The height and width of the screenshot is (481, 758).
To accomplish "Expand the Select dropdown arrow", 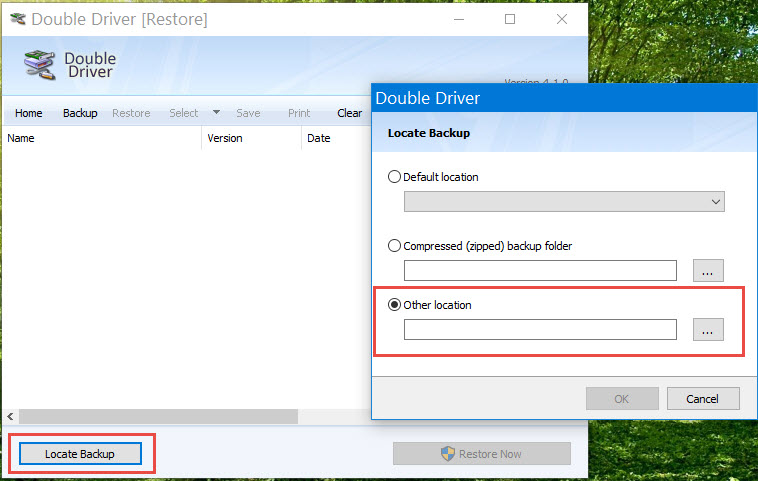I will click(x=217, y=112).
